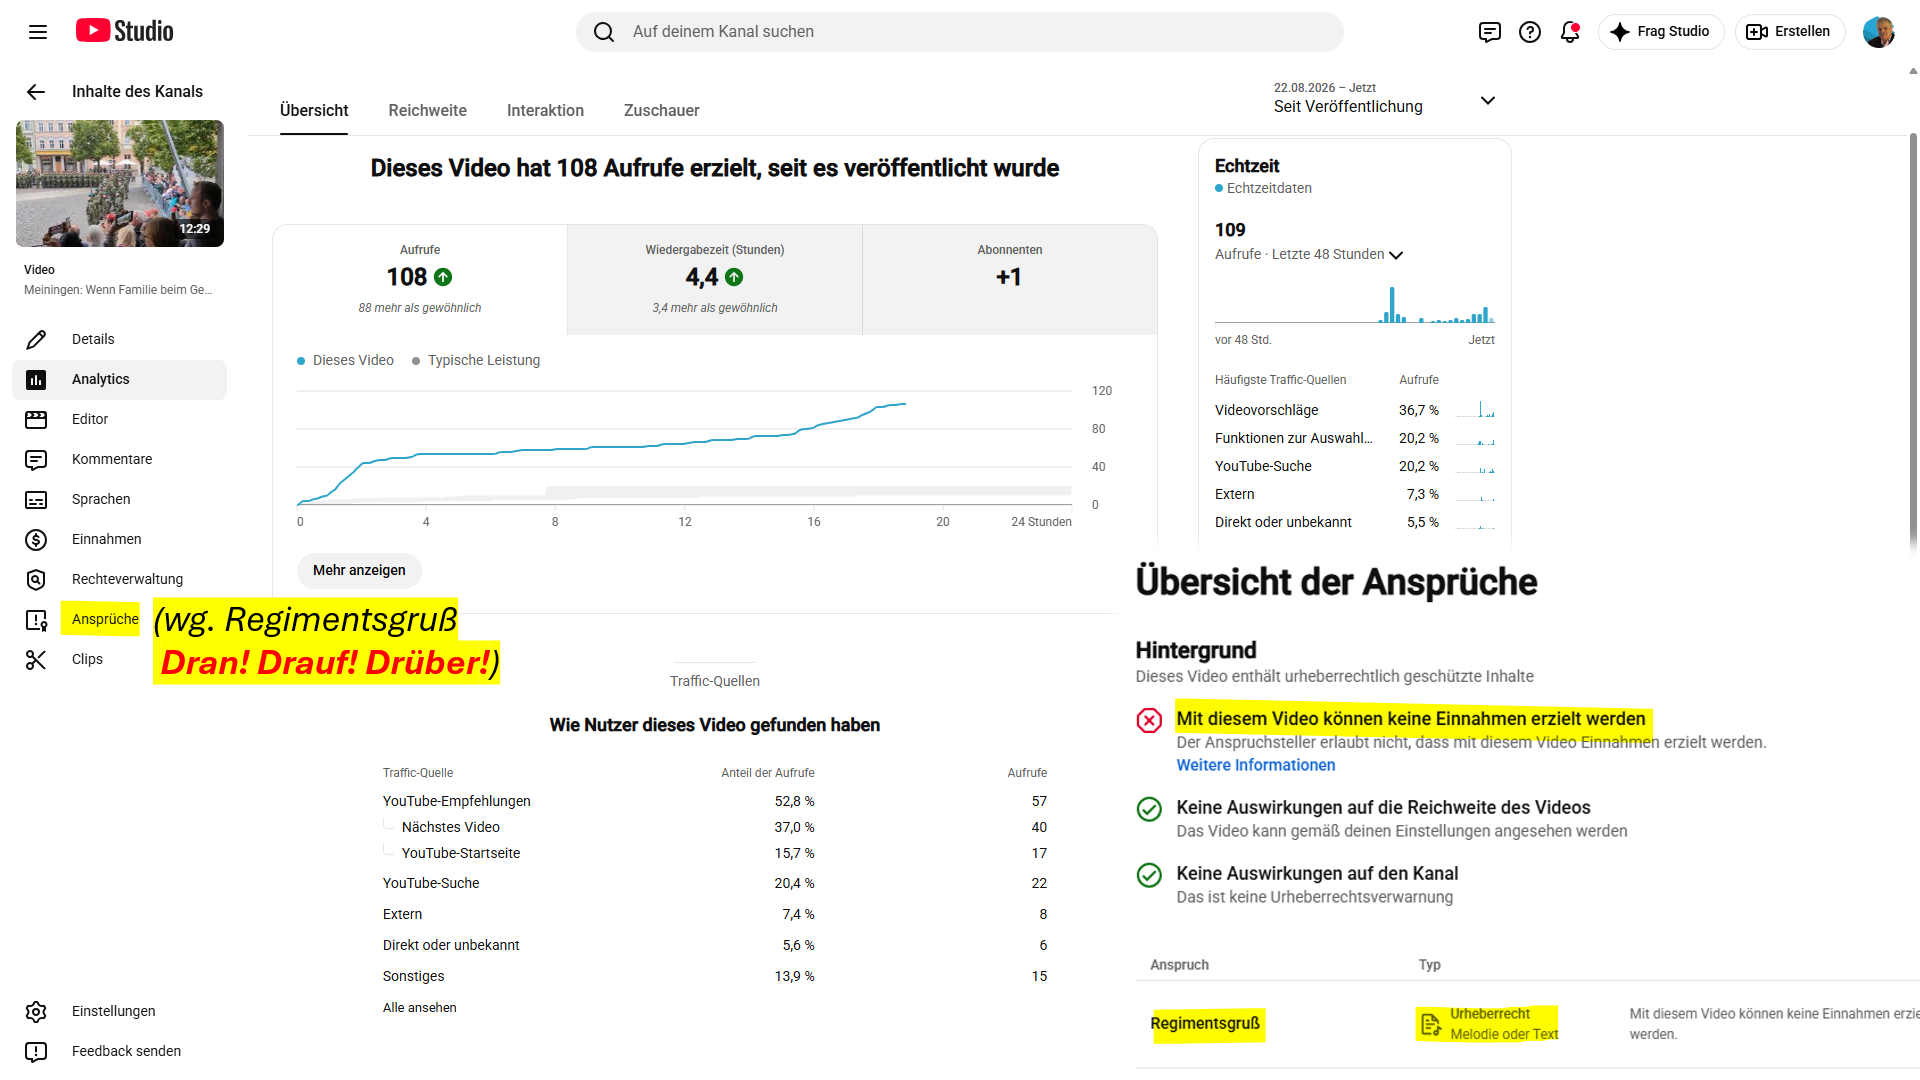Open the Weitere Informationen link
The width and height of the screenshot is (1920, 1080).
[x=1256, y=765]
